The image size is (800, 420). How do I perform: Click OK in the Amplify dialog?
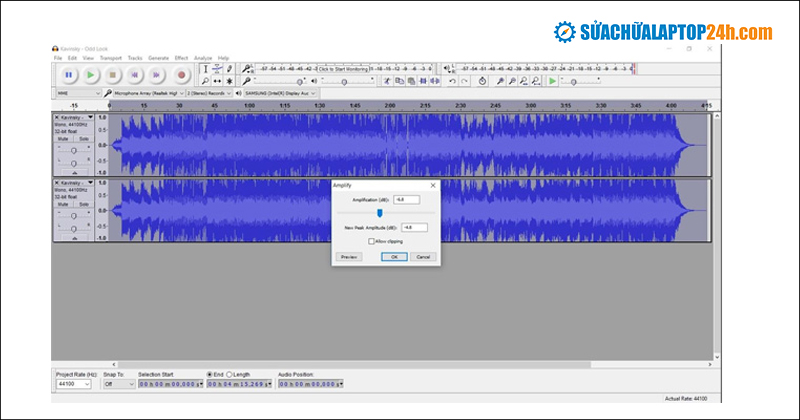(x=395, y=257)
